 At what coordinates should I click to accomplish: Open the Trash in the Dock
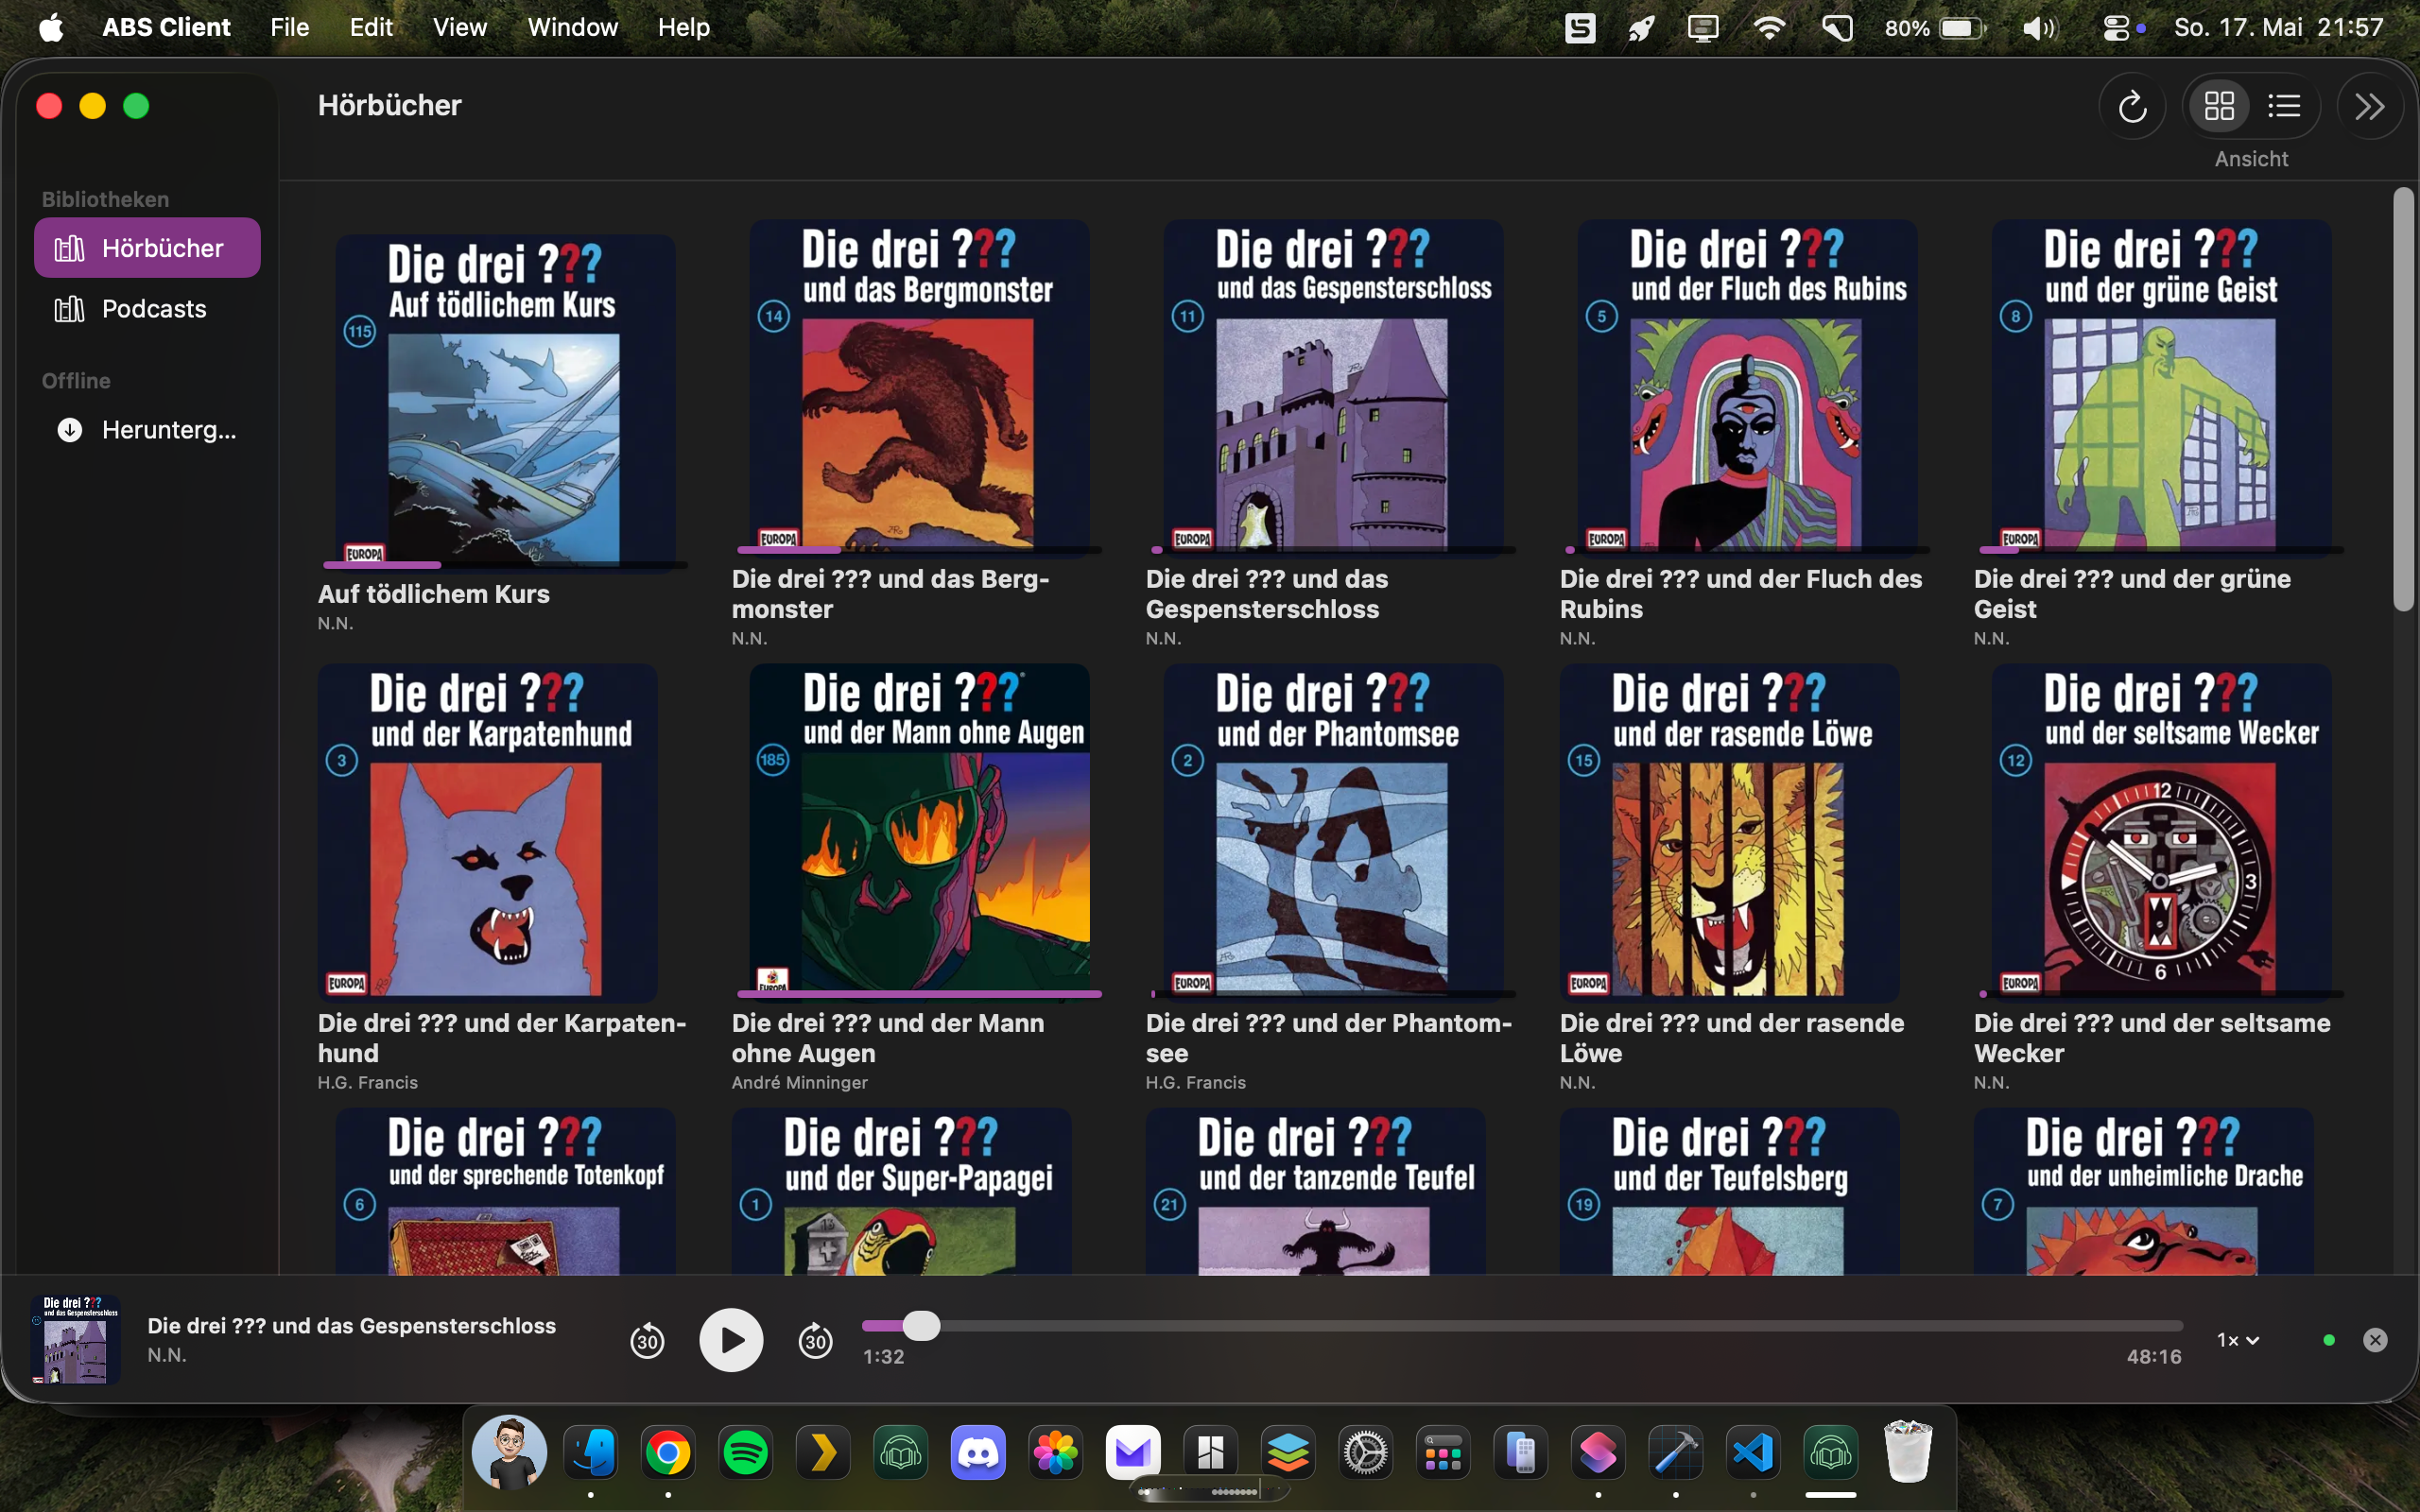click(1908, 1452)
